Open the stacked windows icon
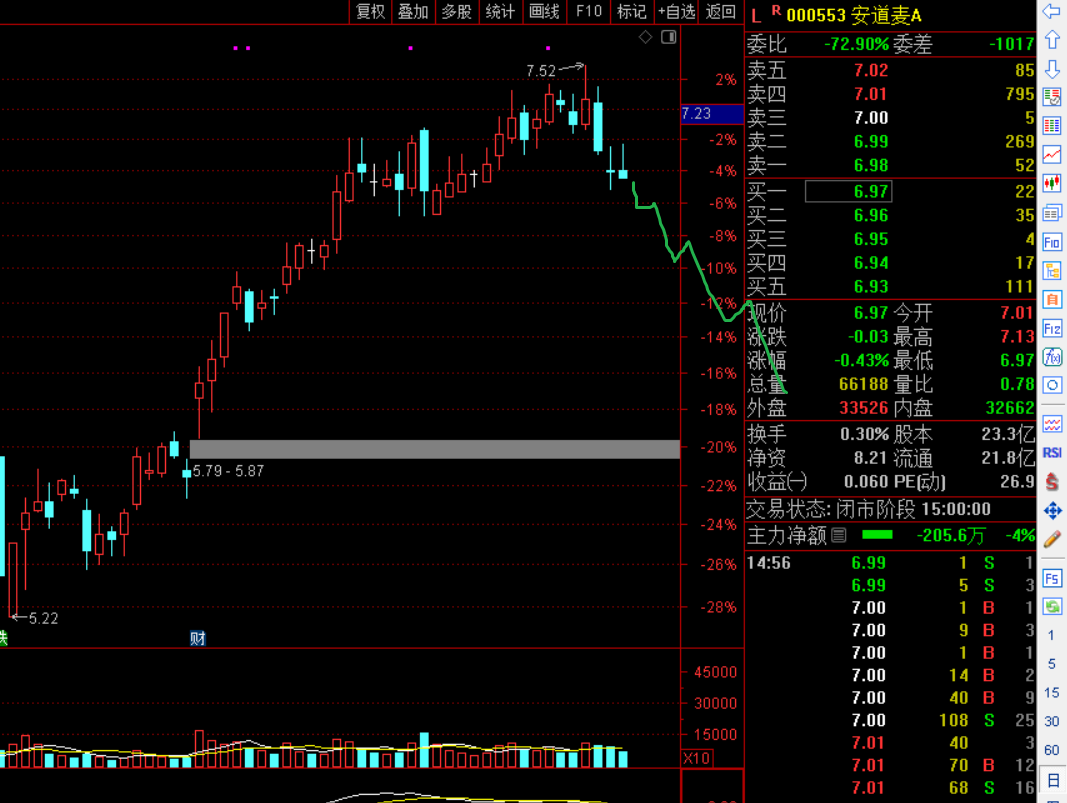1067x803 pixels. 1052,213
